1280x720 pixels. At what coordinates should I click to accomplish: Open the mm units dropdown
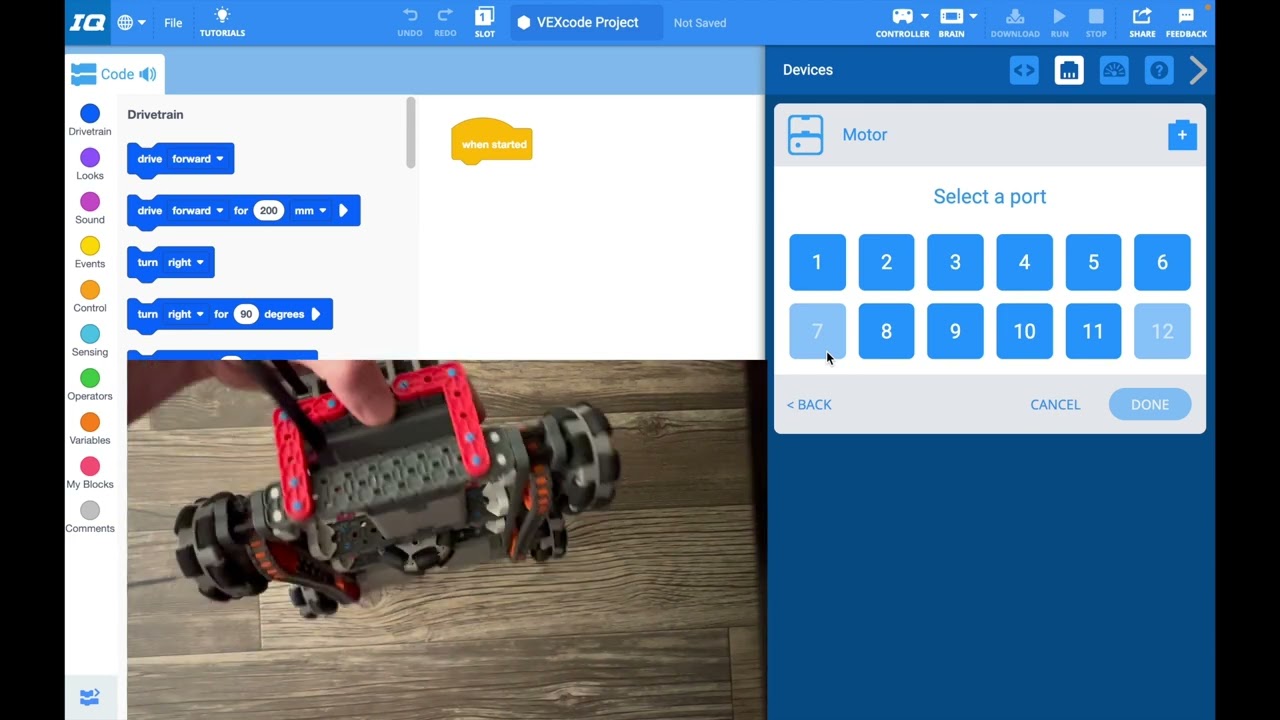coord(310,211)
